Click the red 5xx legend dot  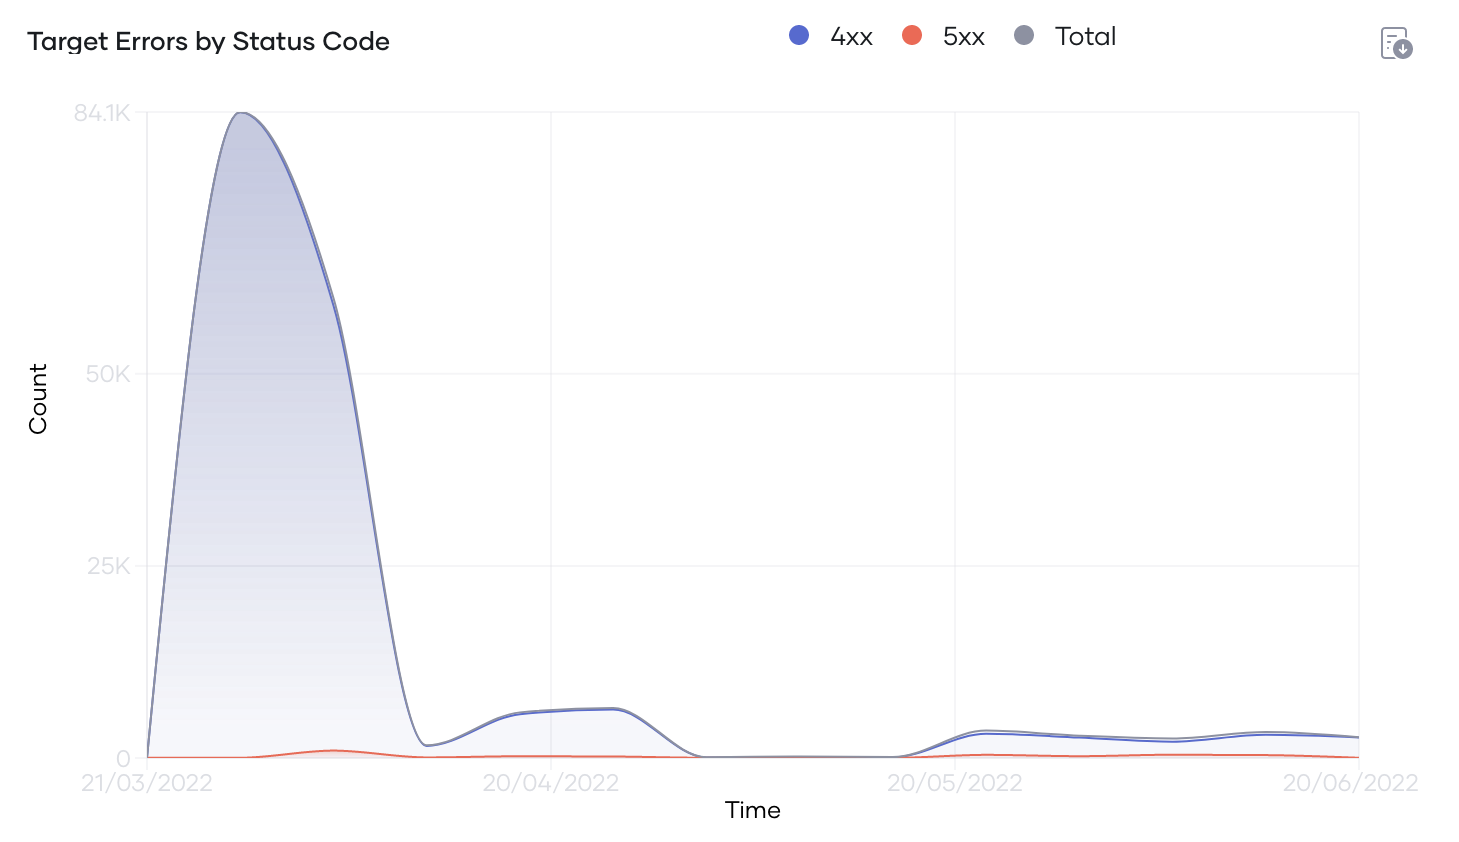click(x=912, y=36)
